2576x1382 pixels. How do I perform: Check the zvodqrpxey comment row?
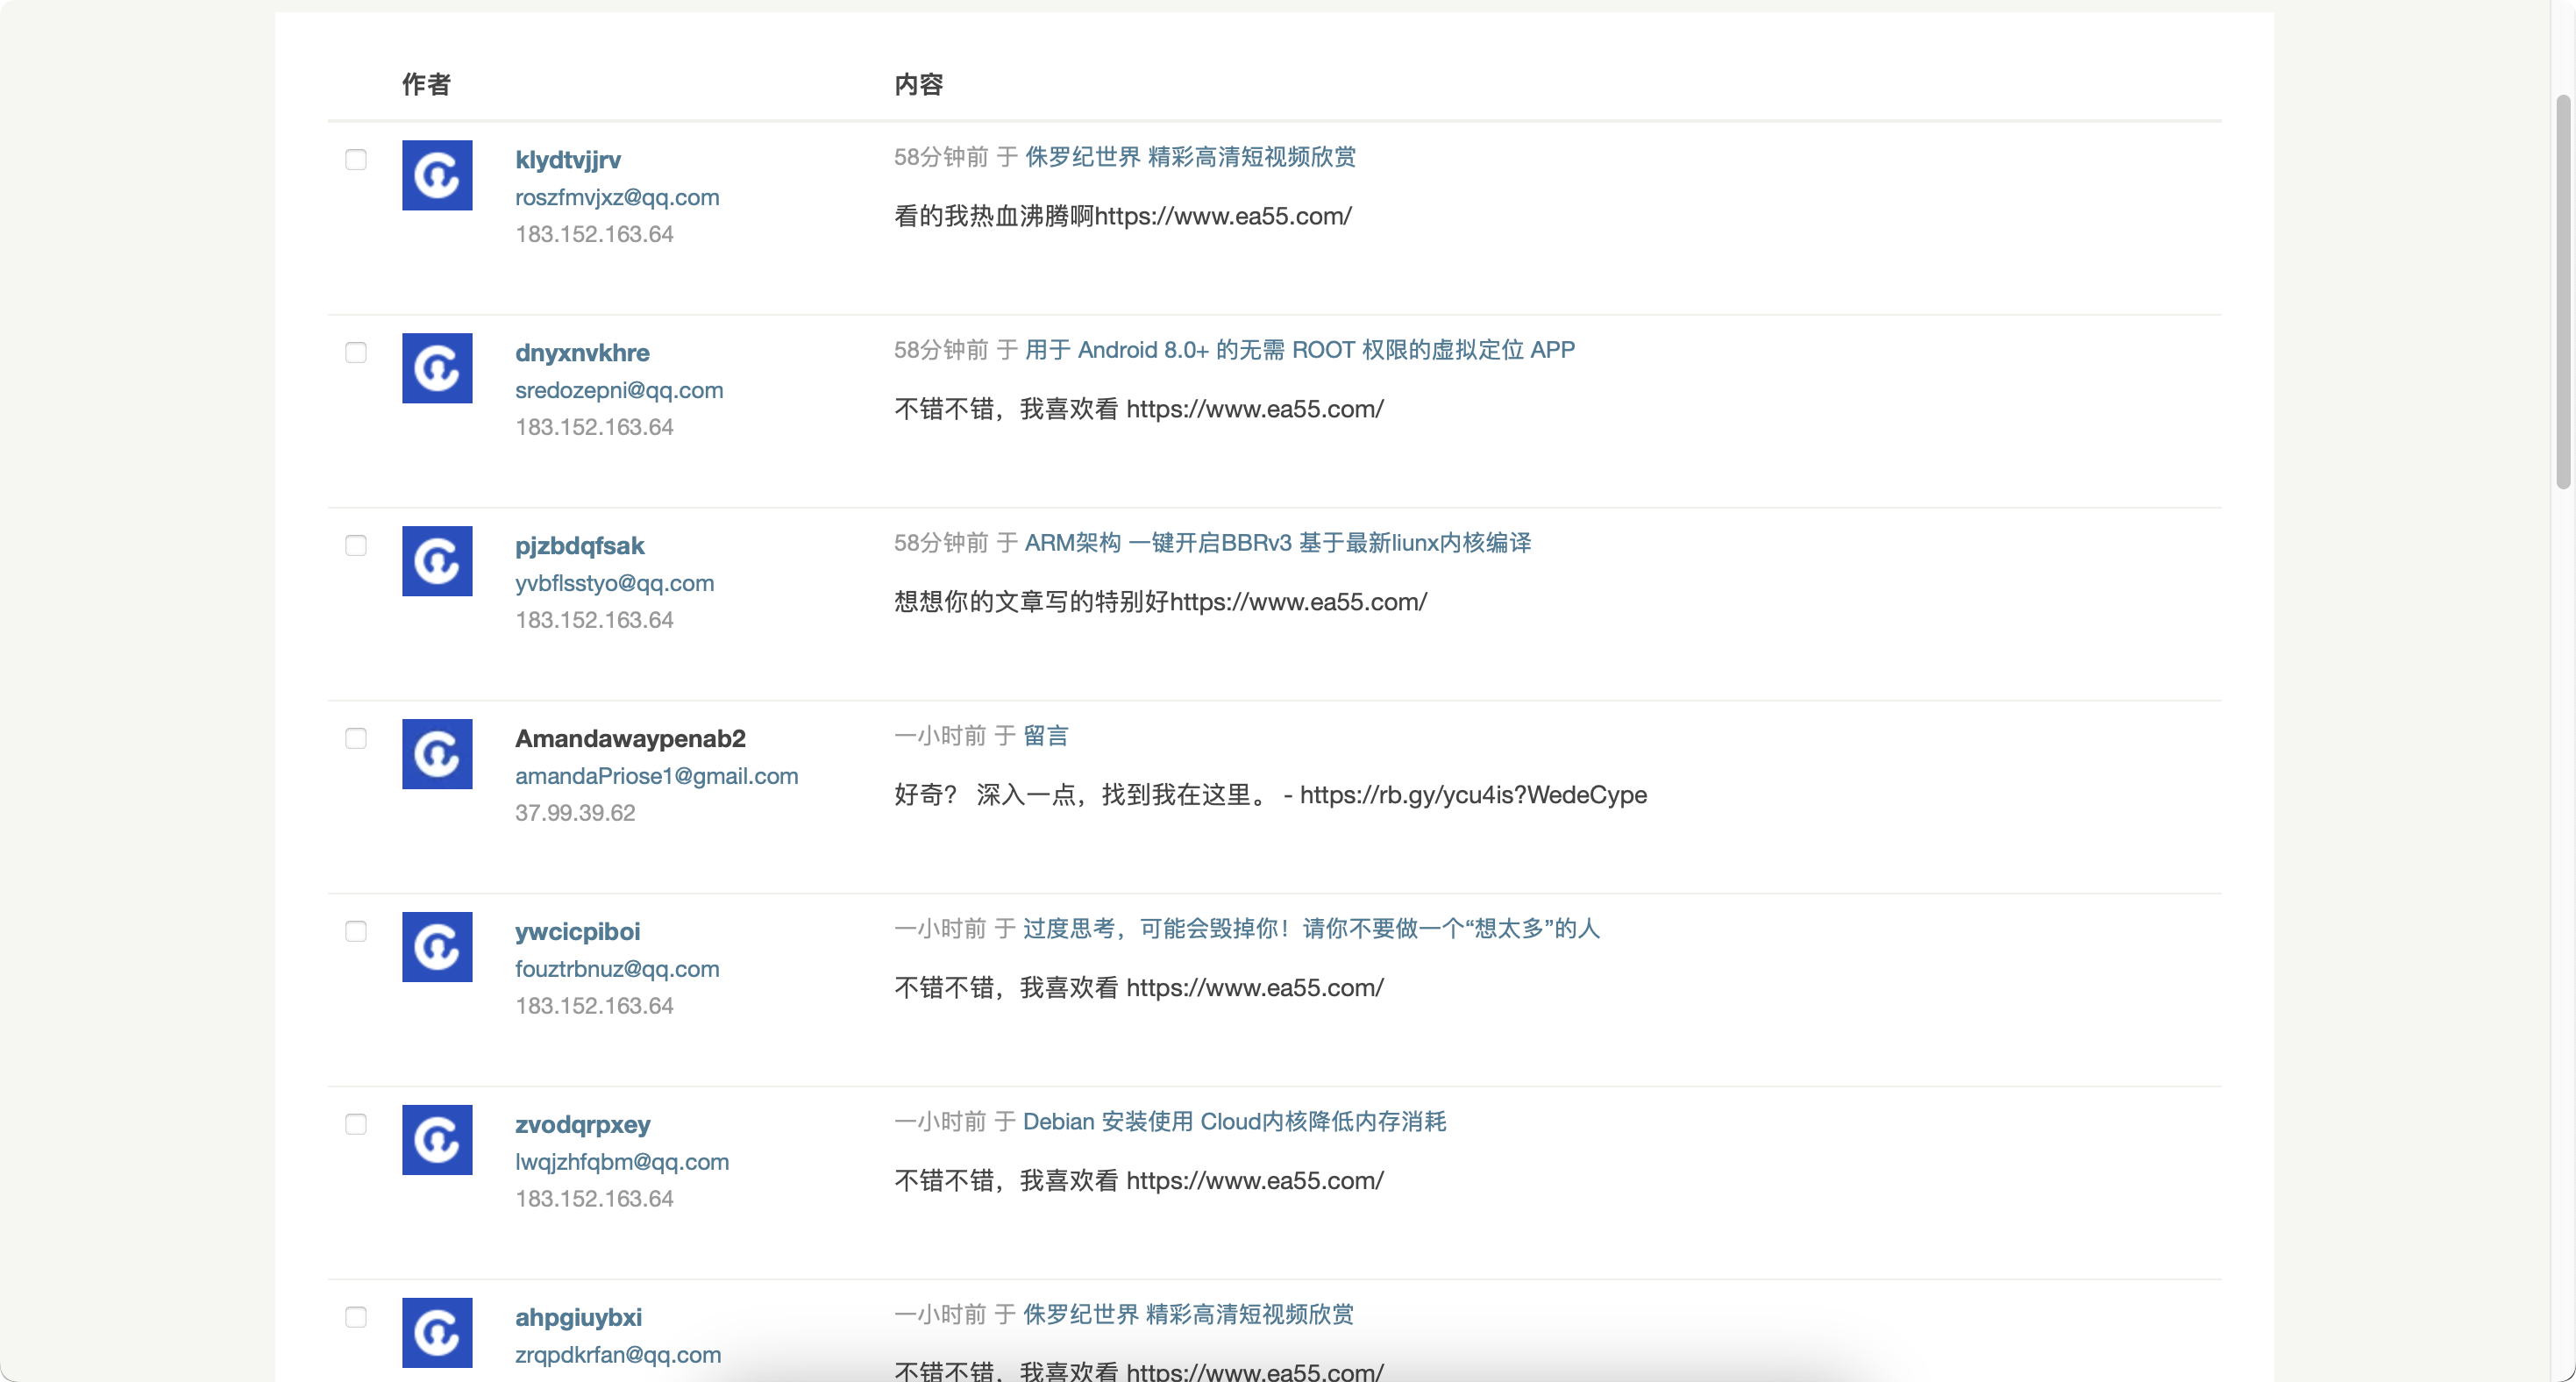click(x=356, y=1125)
